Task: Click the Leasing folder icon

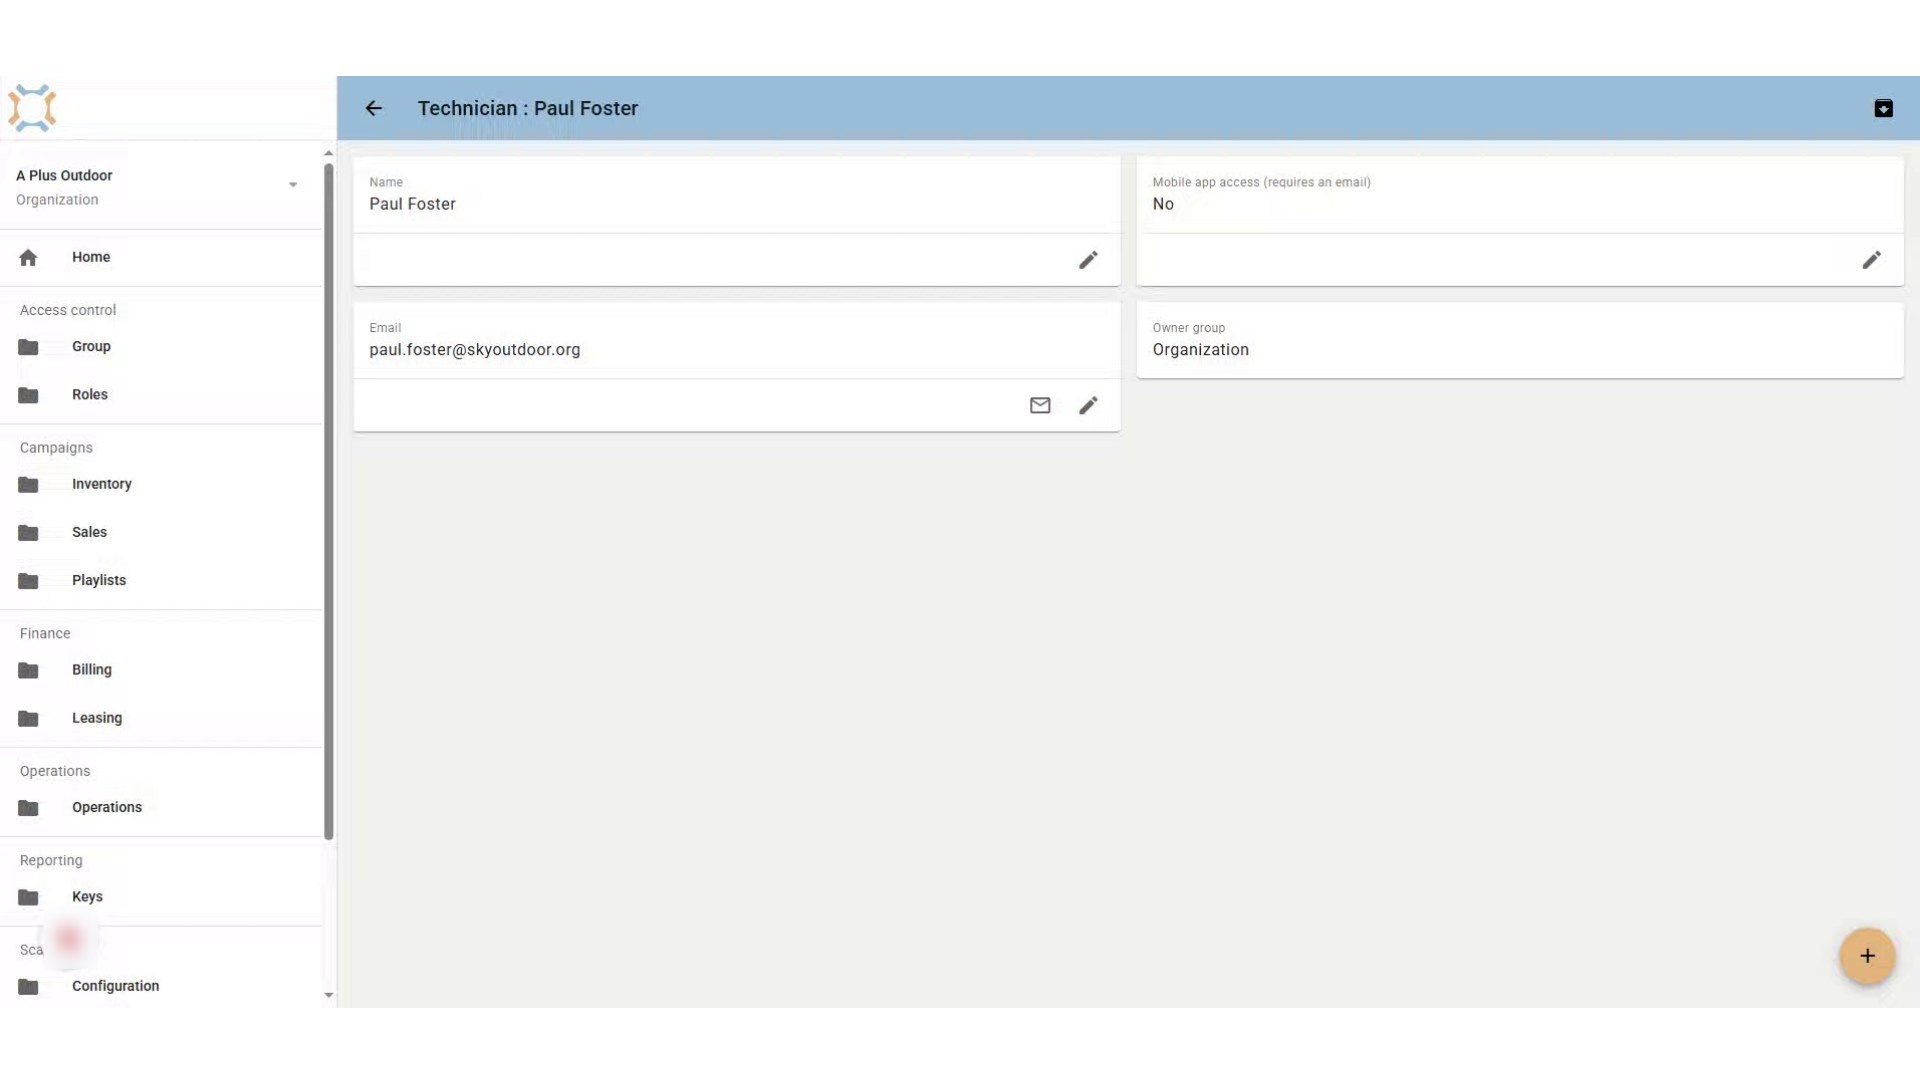Action: pos(28,718)
